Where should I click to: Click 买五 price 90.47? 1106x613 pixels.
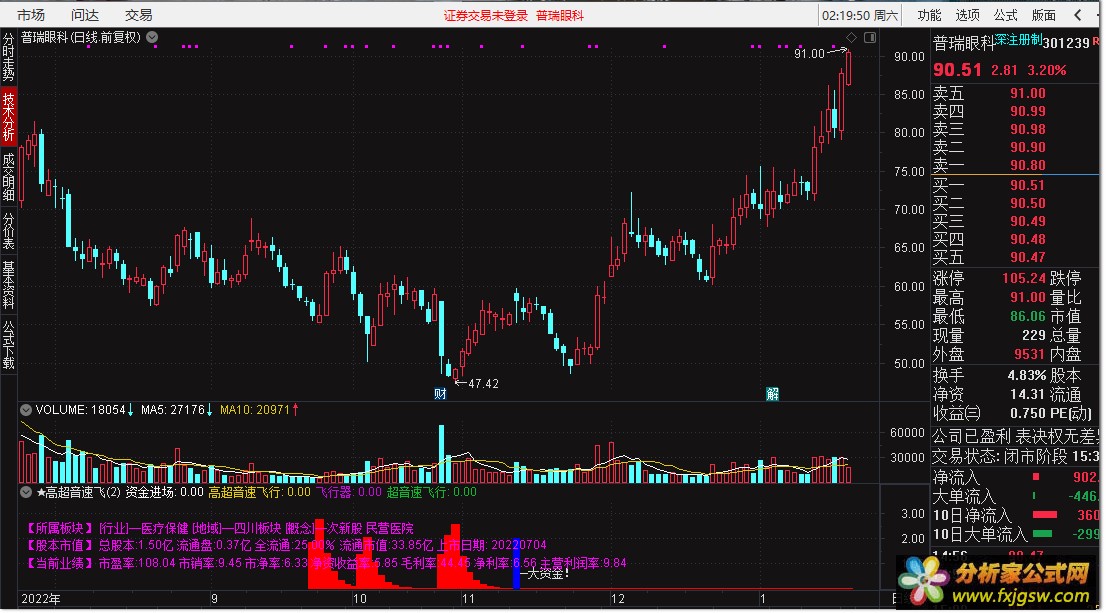tap(1028, 257)
